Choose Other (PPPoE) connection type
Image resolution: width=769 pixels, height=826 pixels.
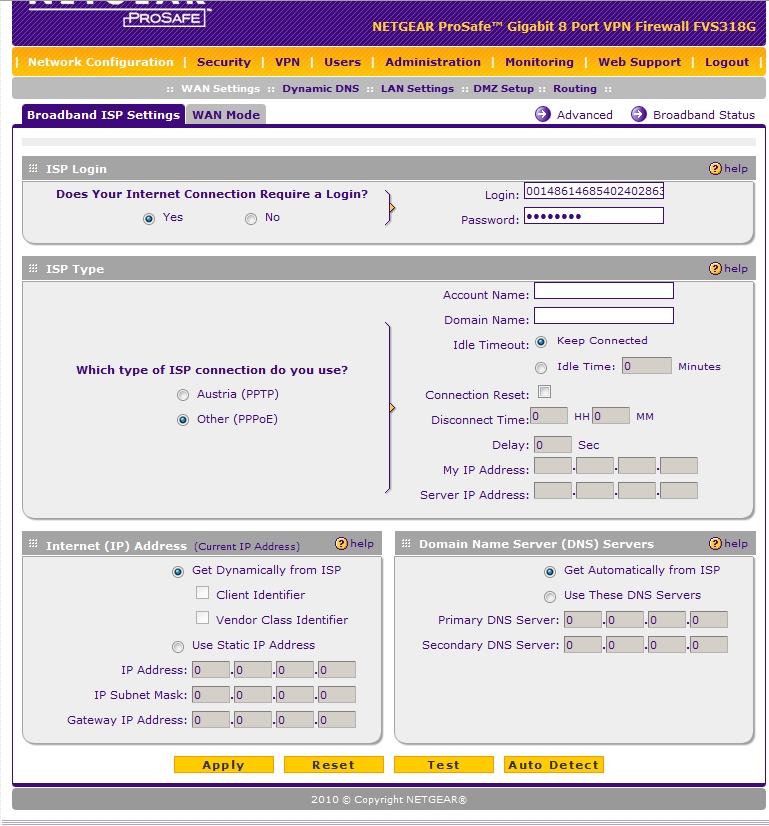coord(183,420)
